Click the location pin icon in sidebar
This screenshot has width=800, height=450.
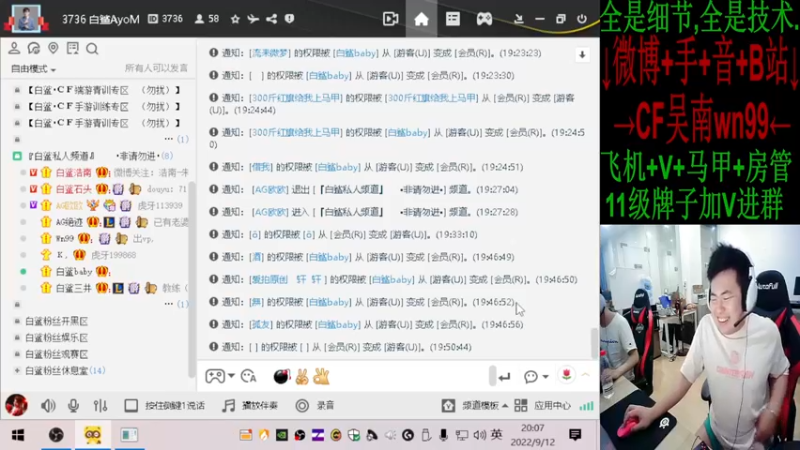53,48
